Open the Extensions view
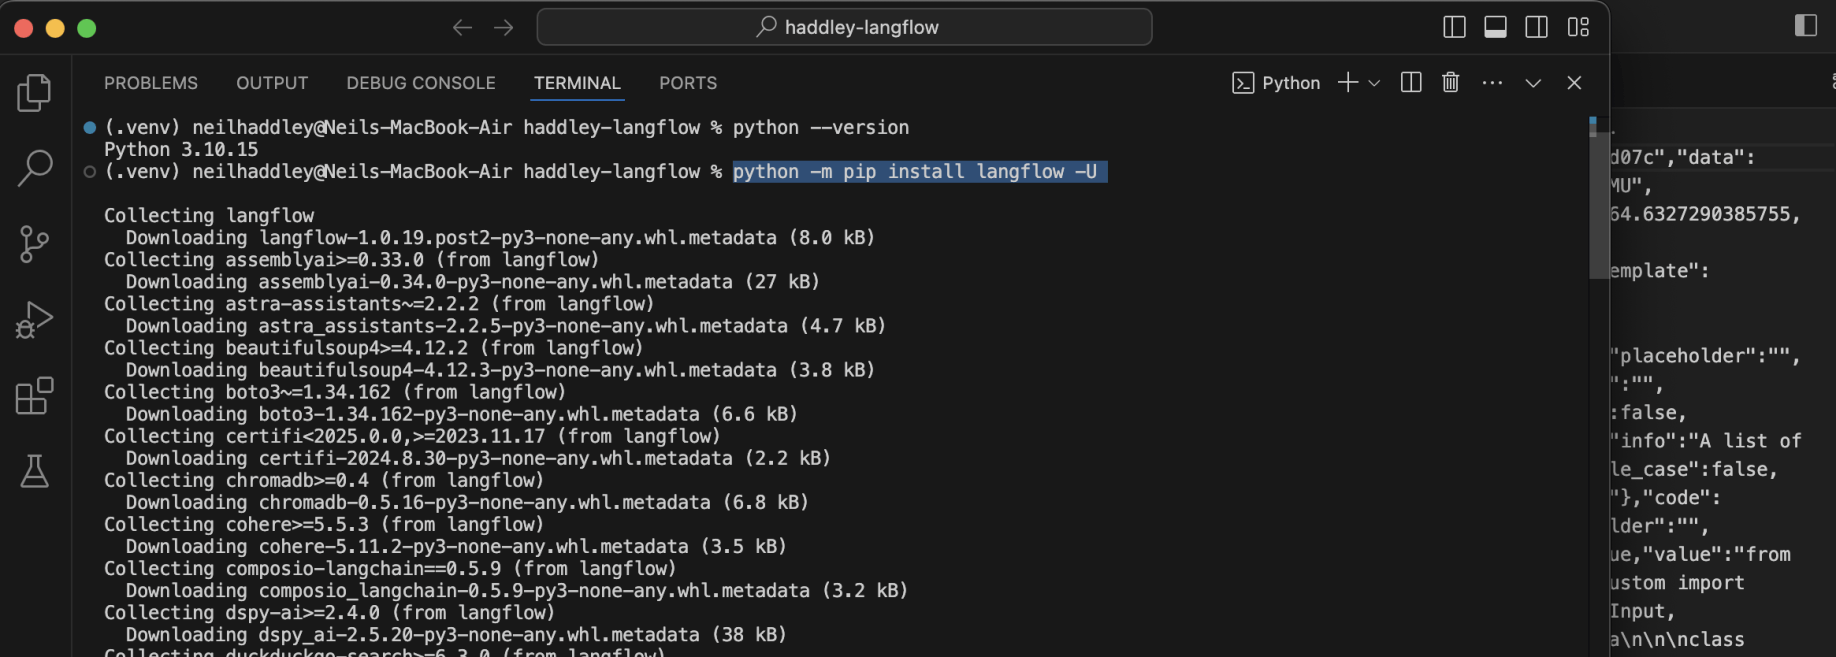This screenshot has width=1836, height=657. click(35, 396)
